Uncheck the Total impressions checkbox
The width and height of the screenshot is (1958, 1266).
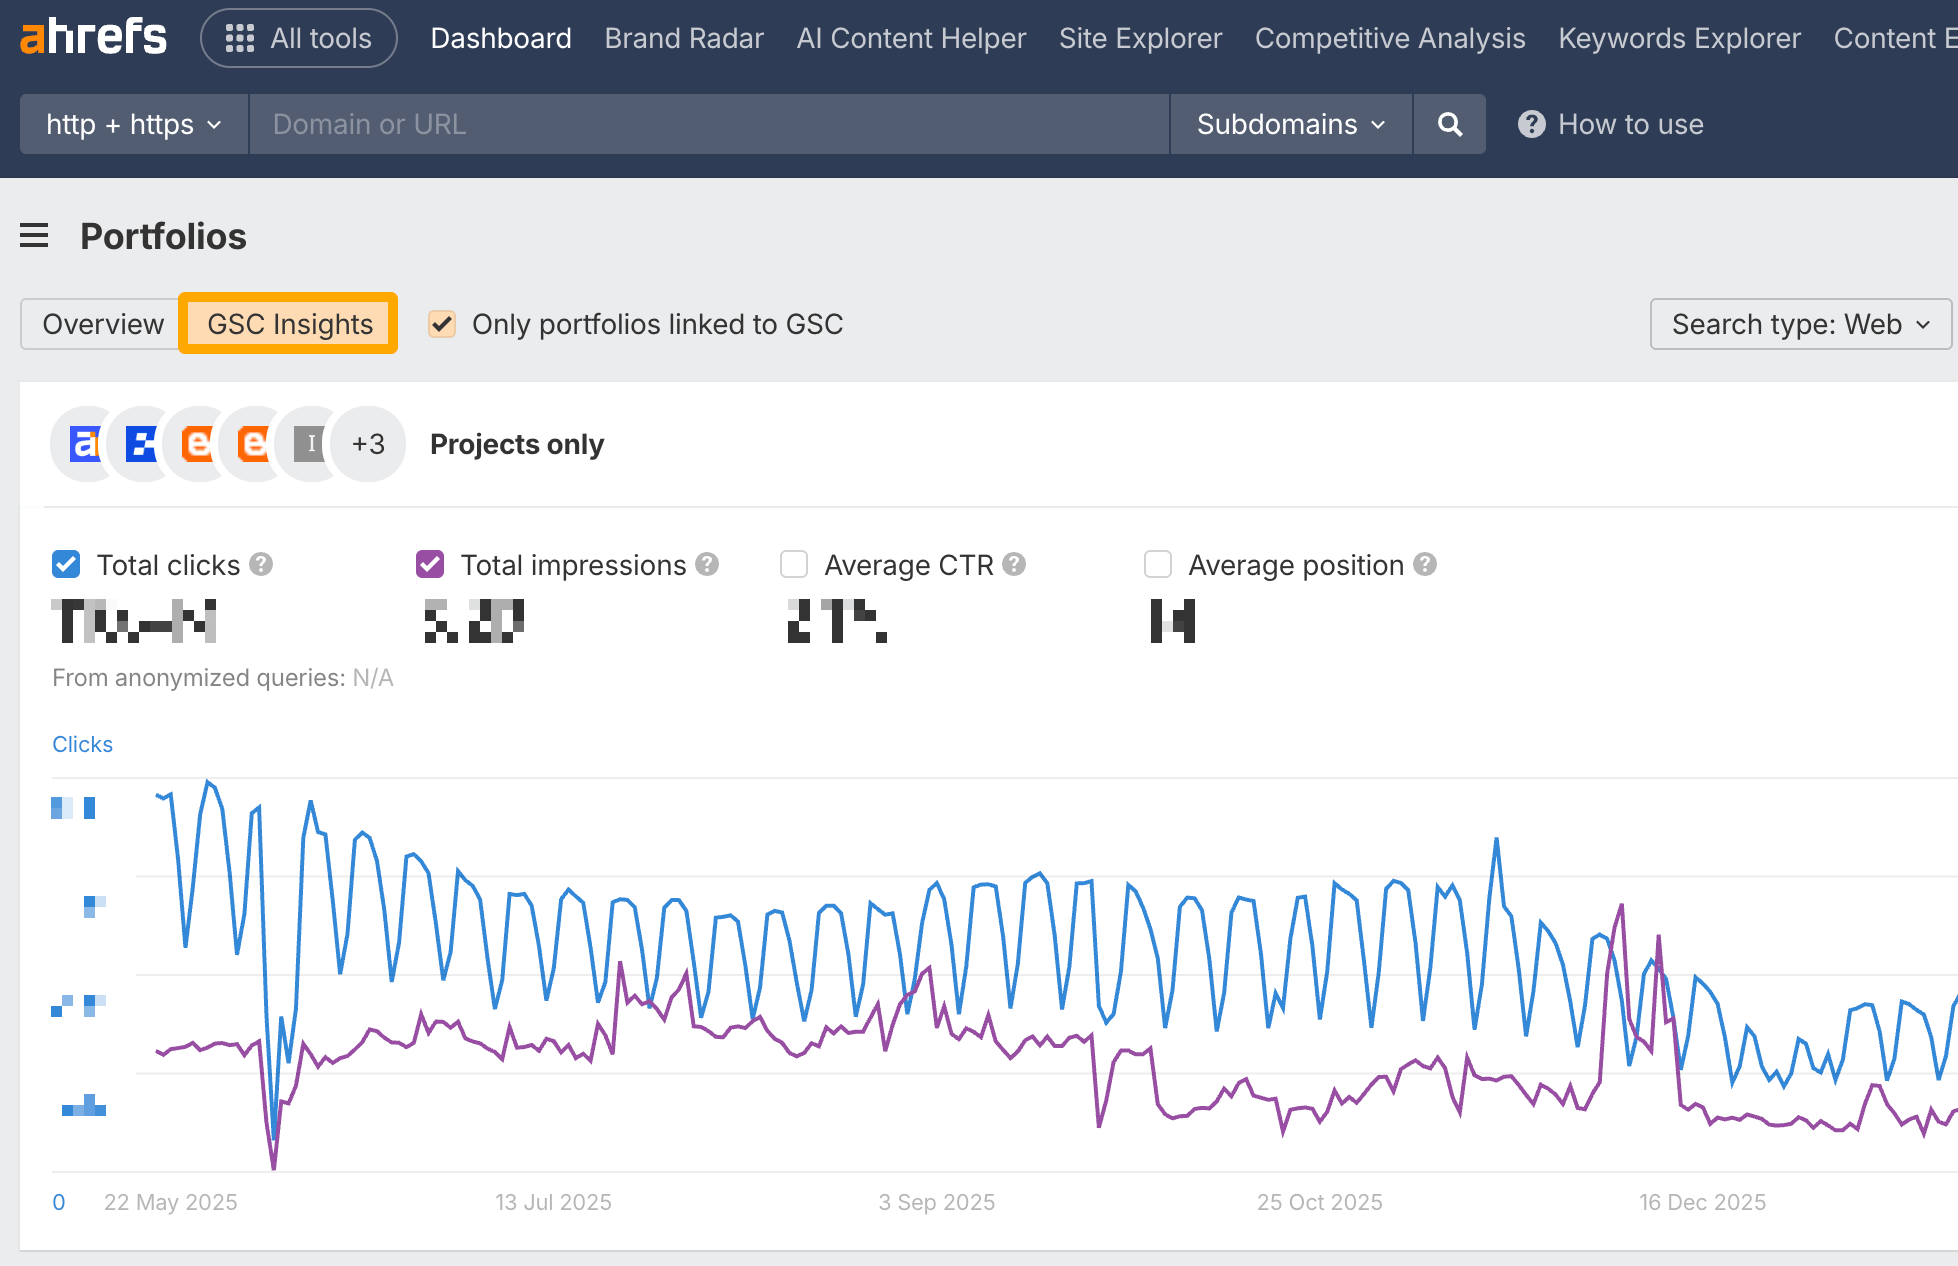pos(430,565)
